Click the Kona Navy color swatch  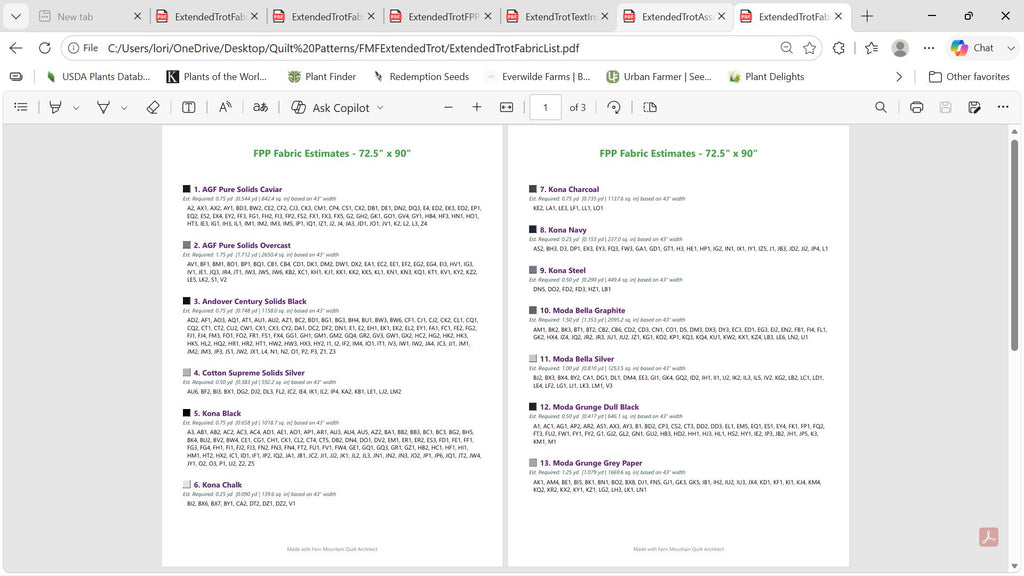pyautogui.click(x=533, y=229)
